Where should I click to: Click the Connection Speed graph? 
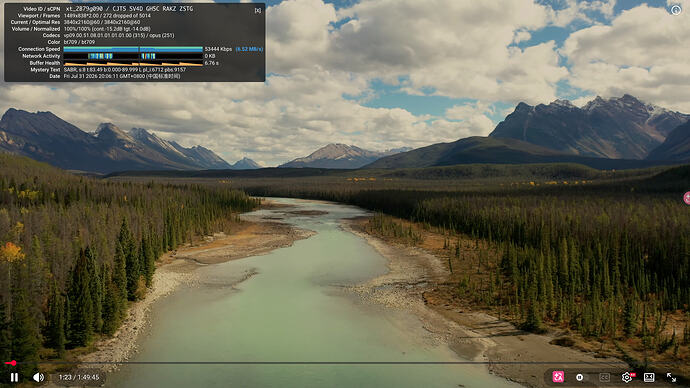click(133, 49)
